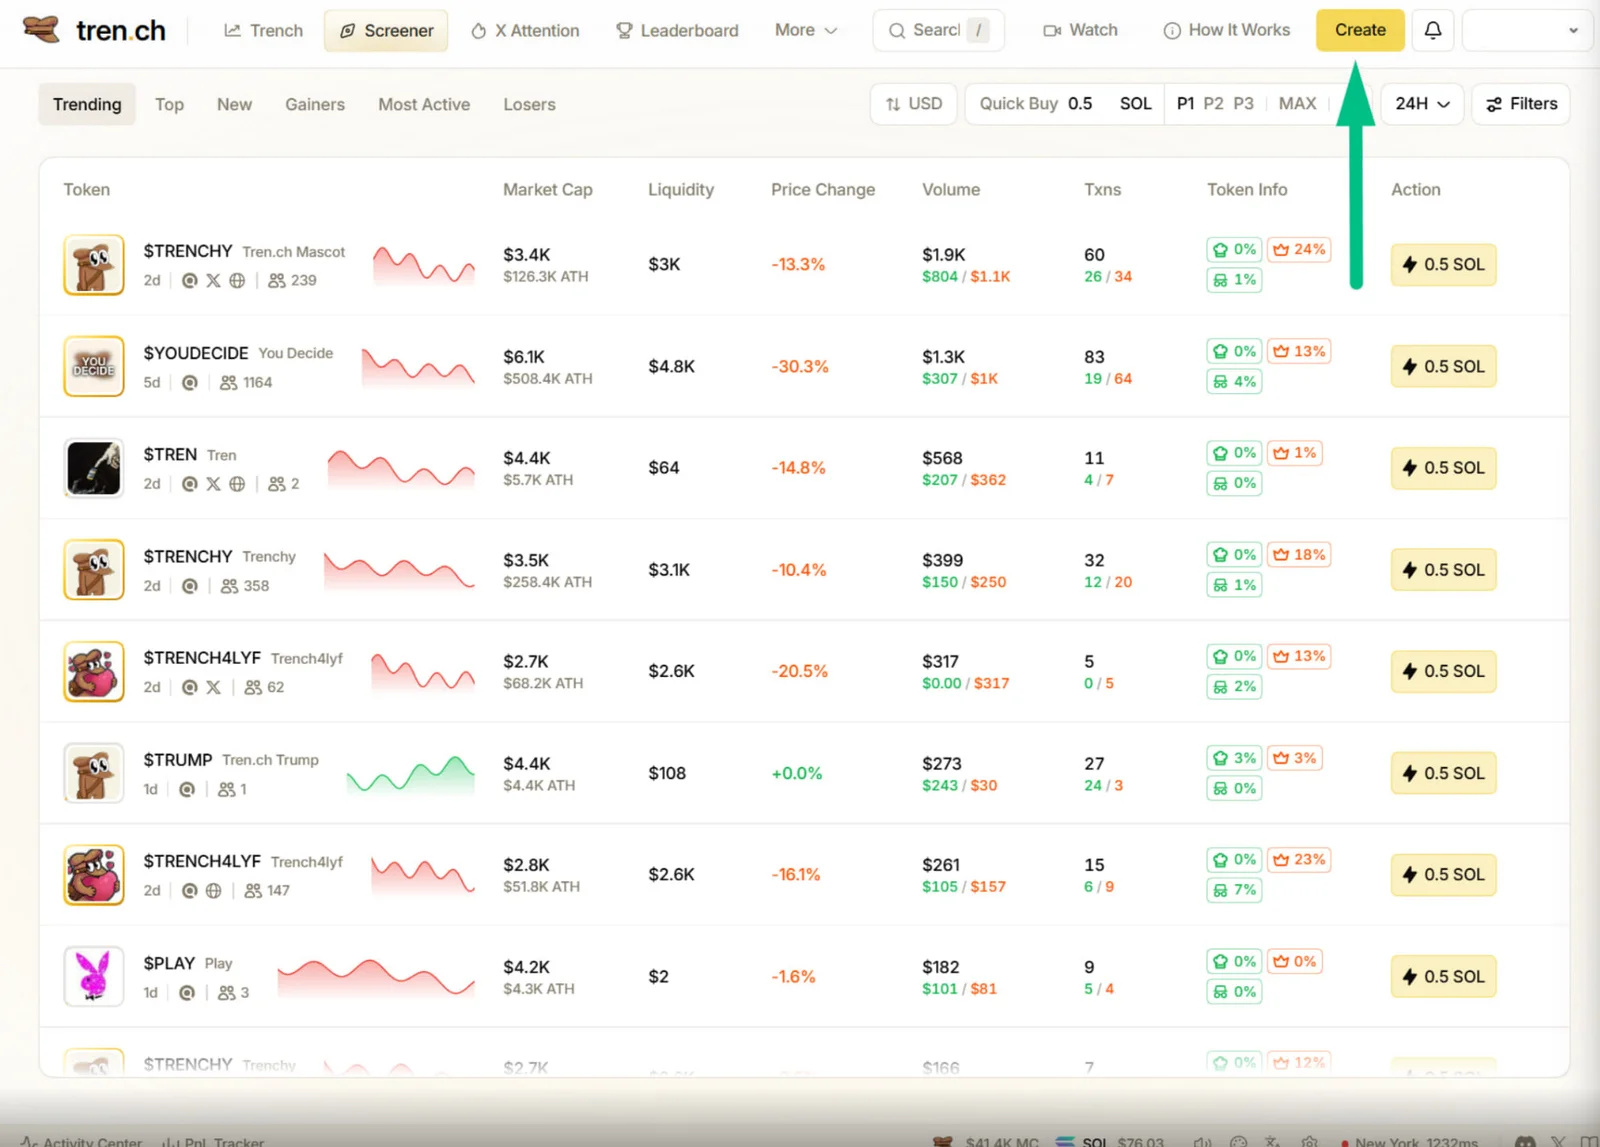Click the Search field
The image size is (1600, 1147).
tap(938, 30)
